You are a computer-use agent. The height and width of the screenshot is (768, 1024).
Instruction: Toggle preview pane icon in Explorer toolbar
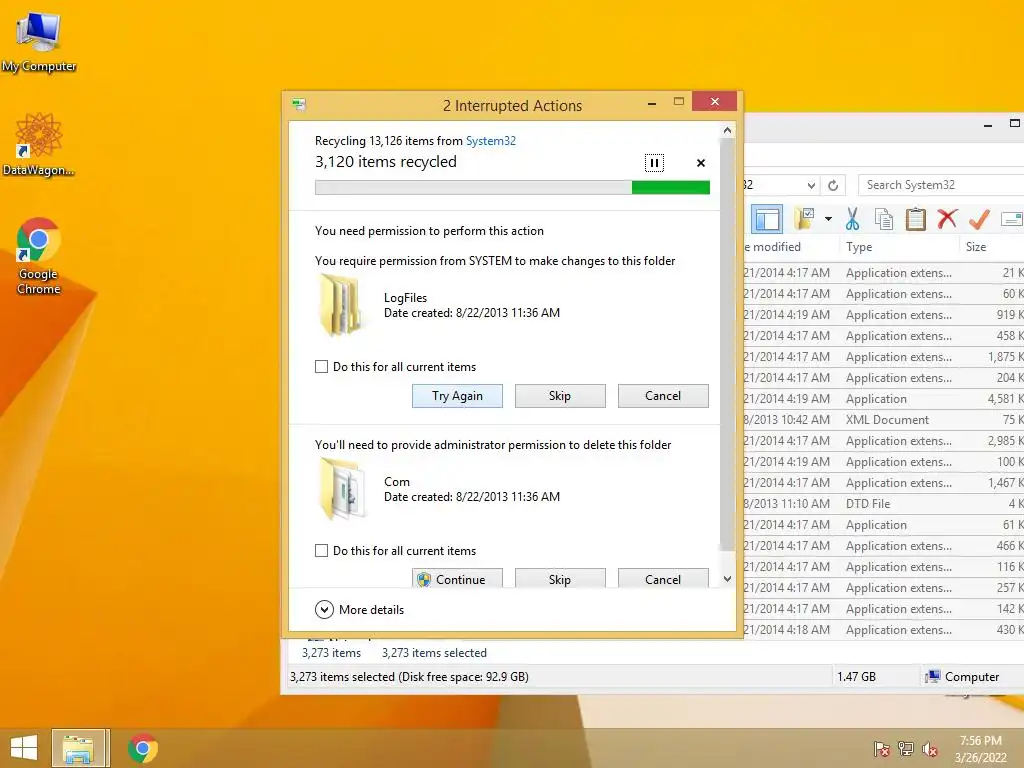pos(767,219)
